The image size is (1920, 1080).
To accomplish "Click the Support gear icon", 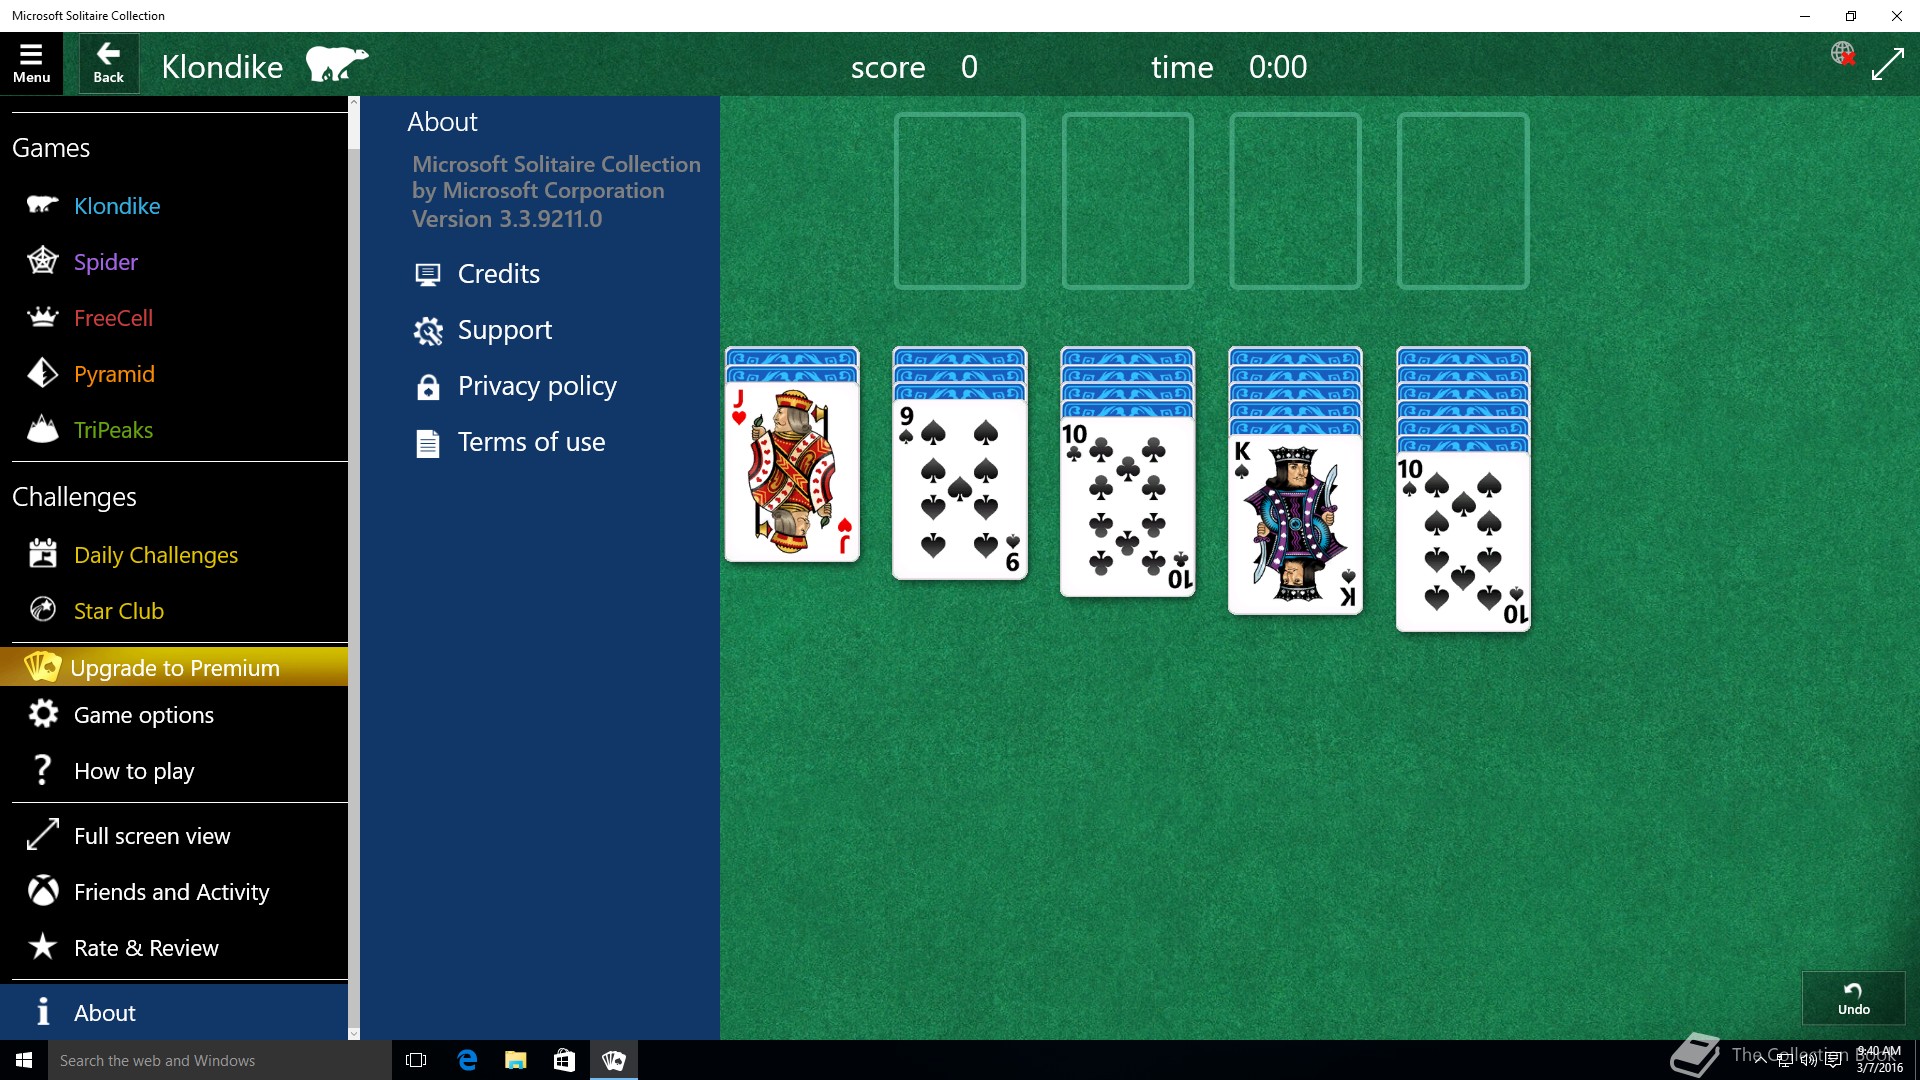I will pos(428,330).
